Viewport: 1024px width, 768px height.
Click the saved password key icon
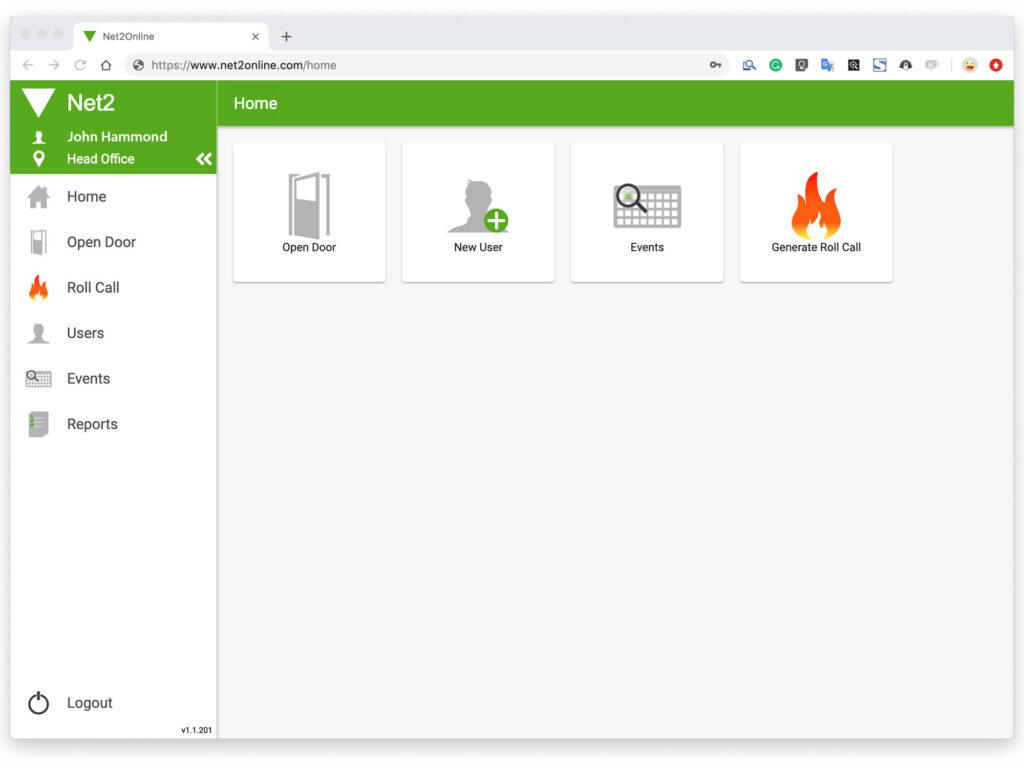click(x=716, y=65)
